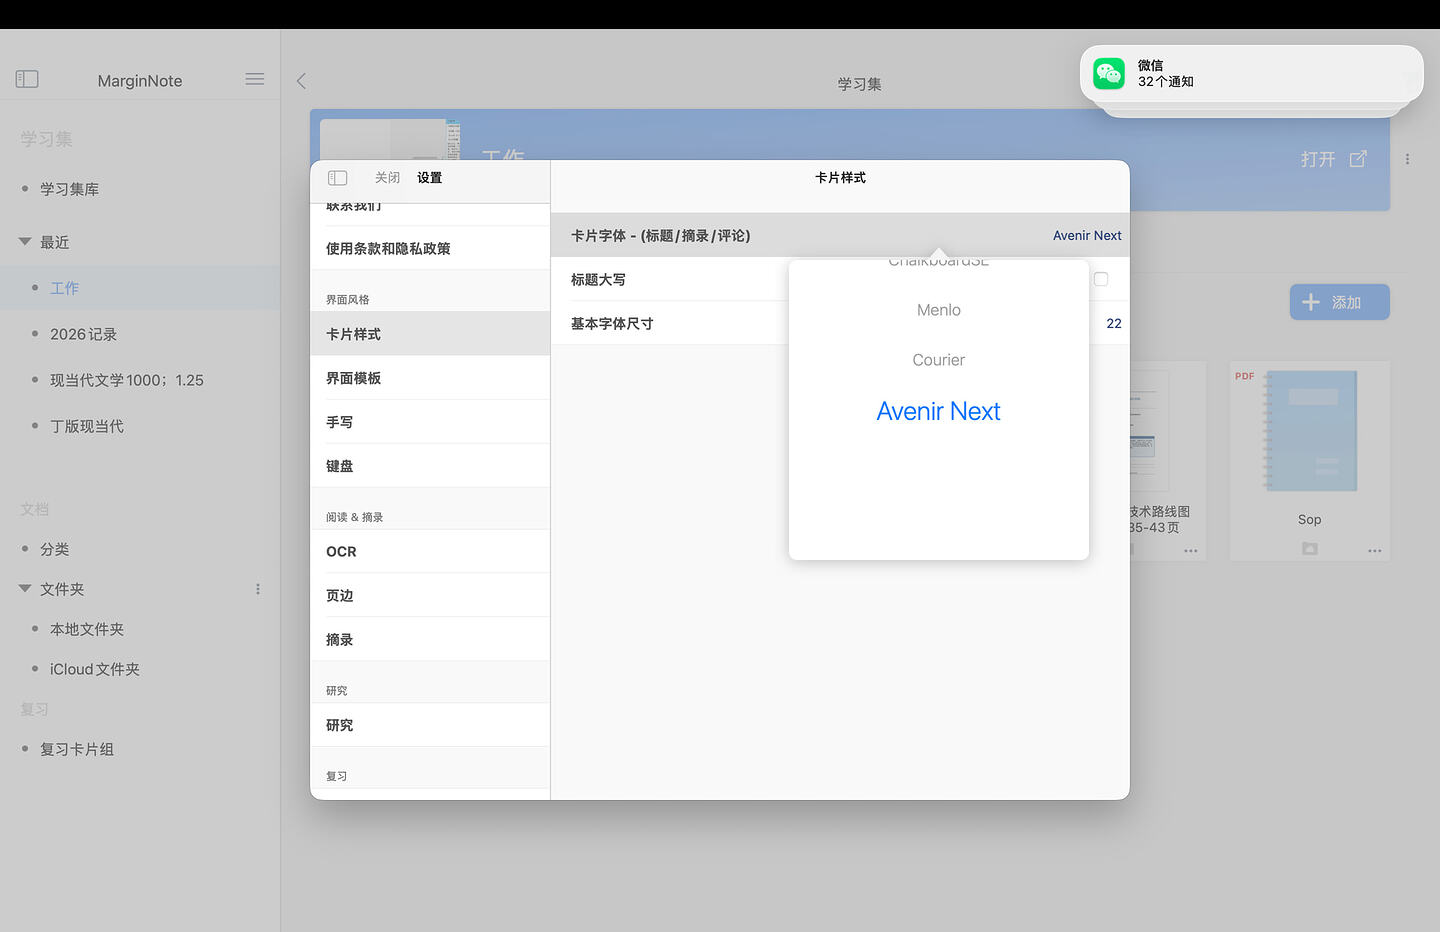Open the MarginNote hamburger menu

255,79
